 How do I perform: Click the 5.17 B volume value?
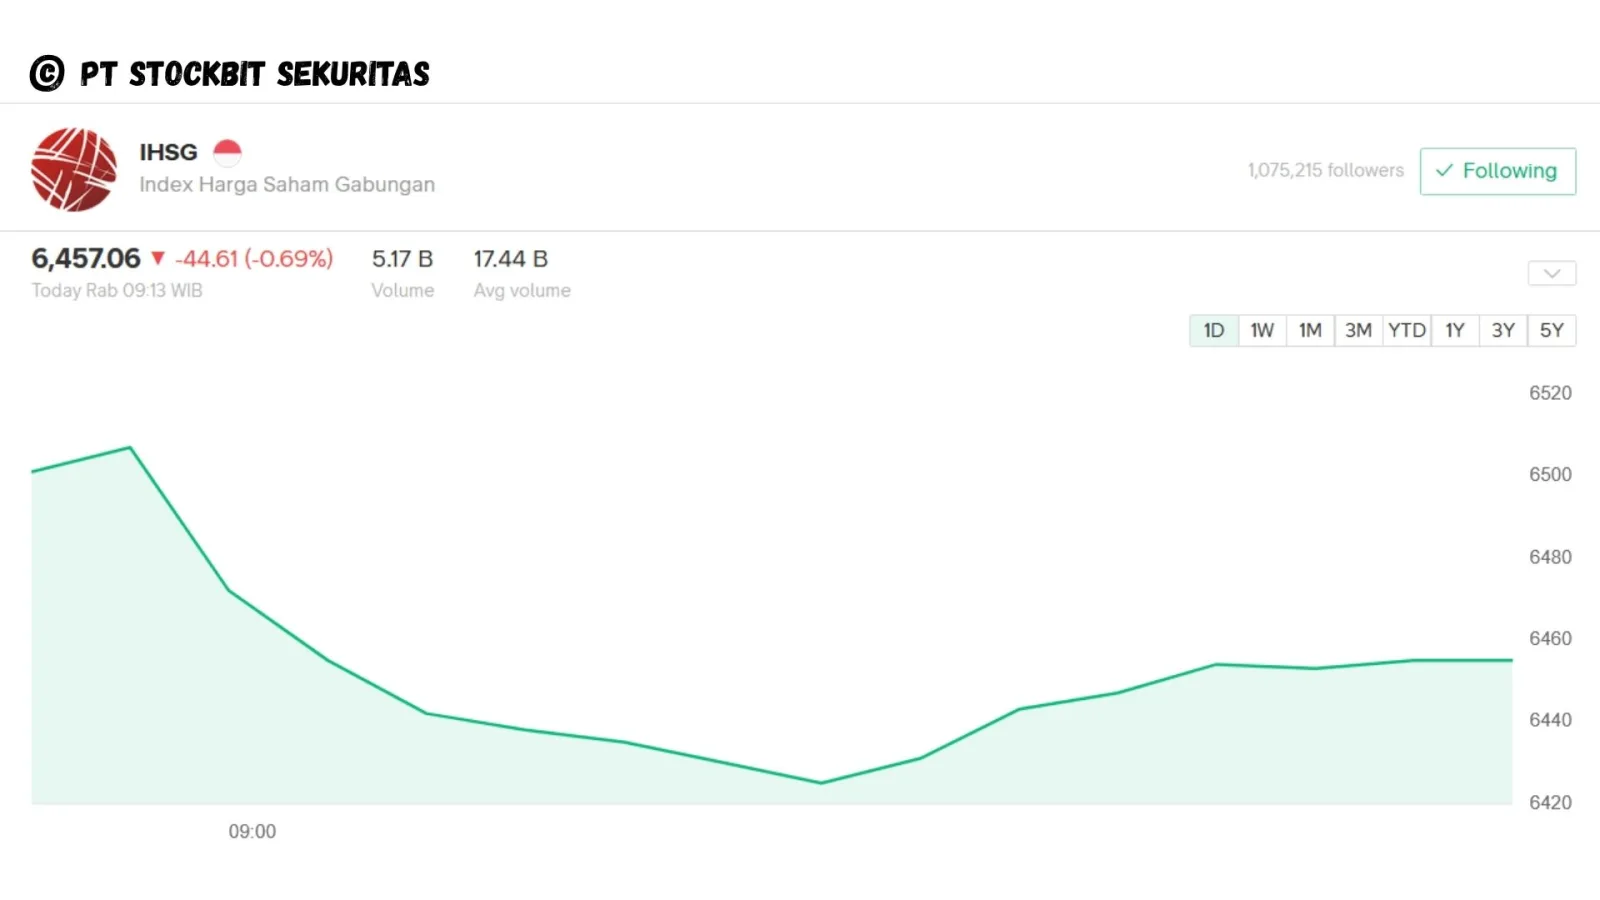click(402, 259)
